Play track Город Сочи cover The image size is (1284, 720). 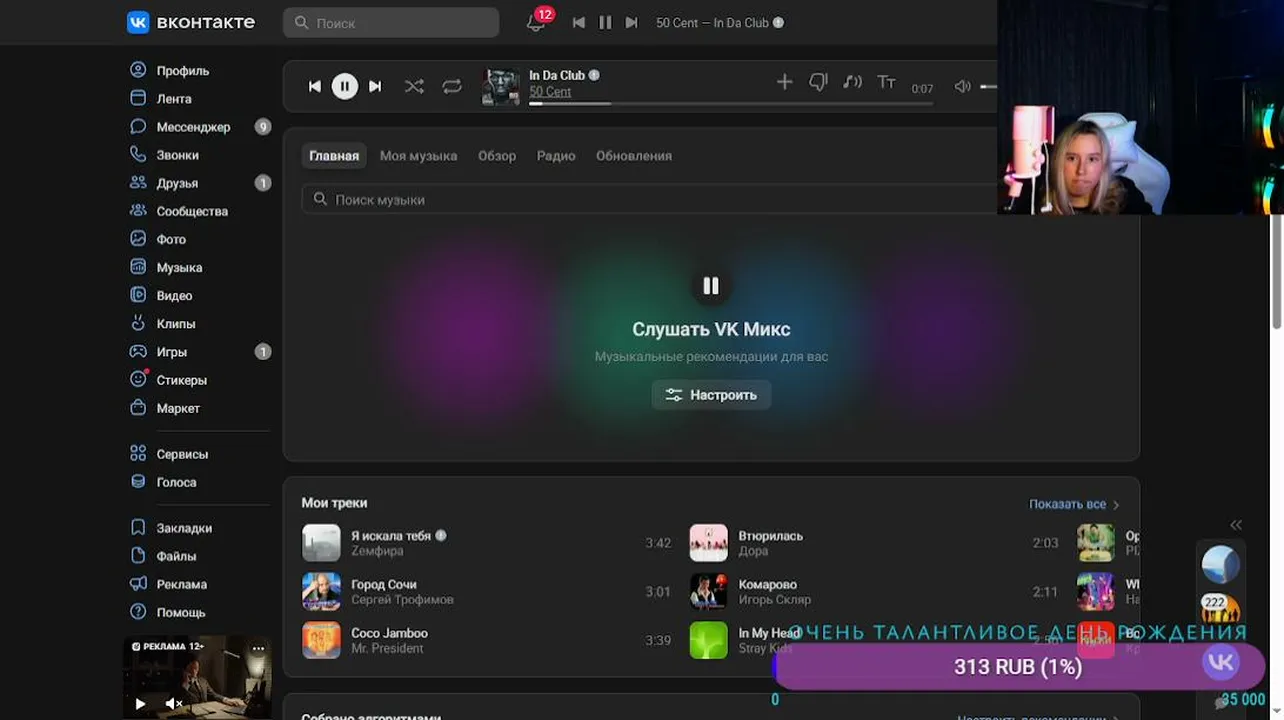tap(322, 592)
